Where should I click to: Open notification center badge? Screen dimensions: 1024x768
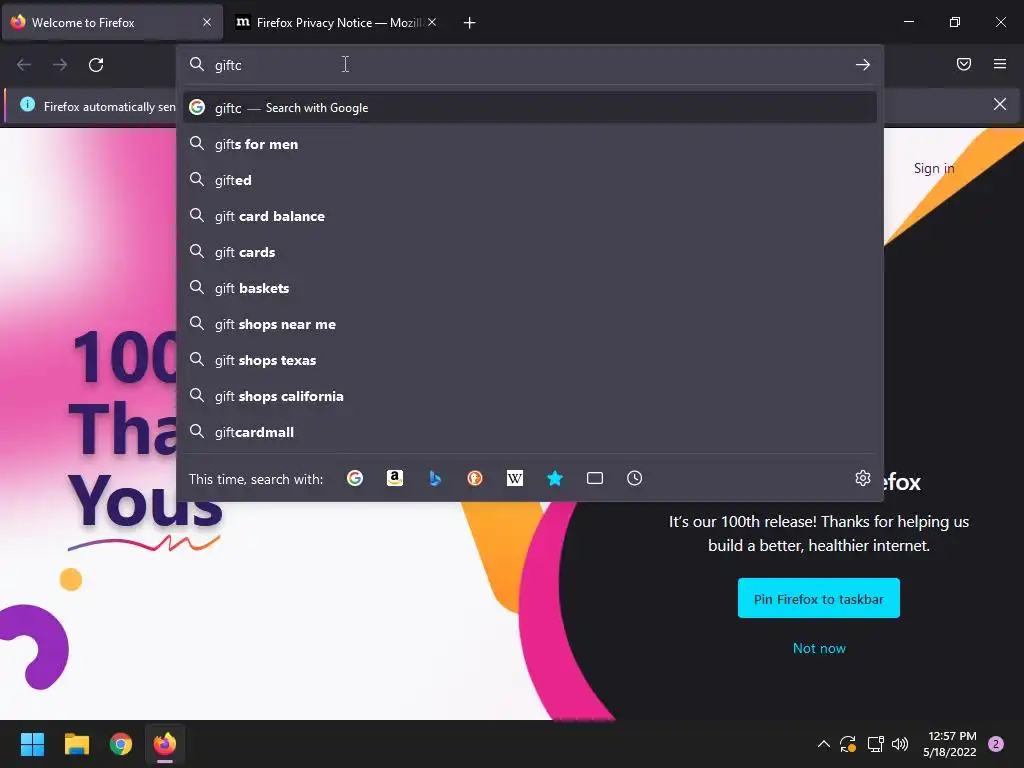pos(996,744)
